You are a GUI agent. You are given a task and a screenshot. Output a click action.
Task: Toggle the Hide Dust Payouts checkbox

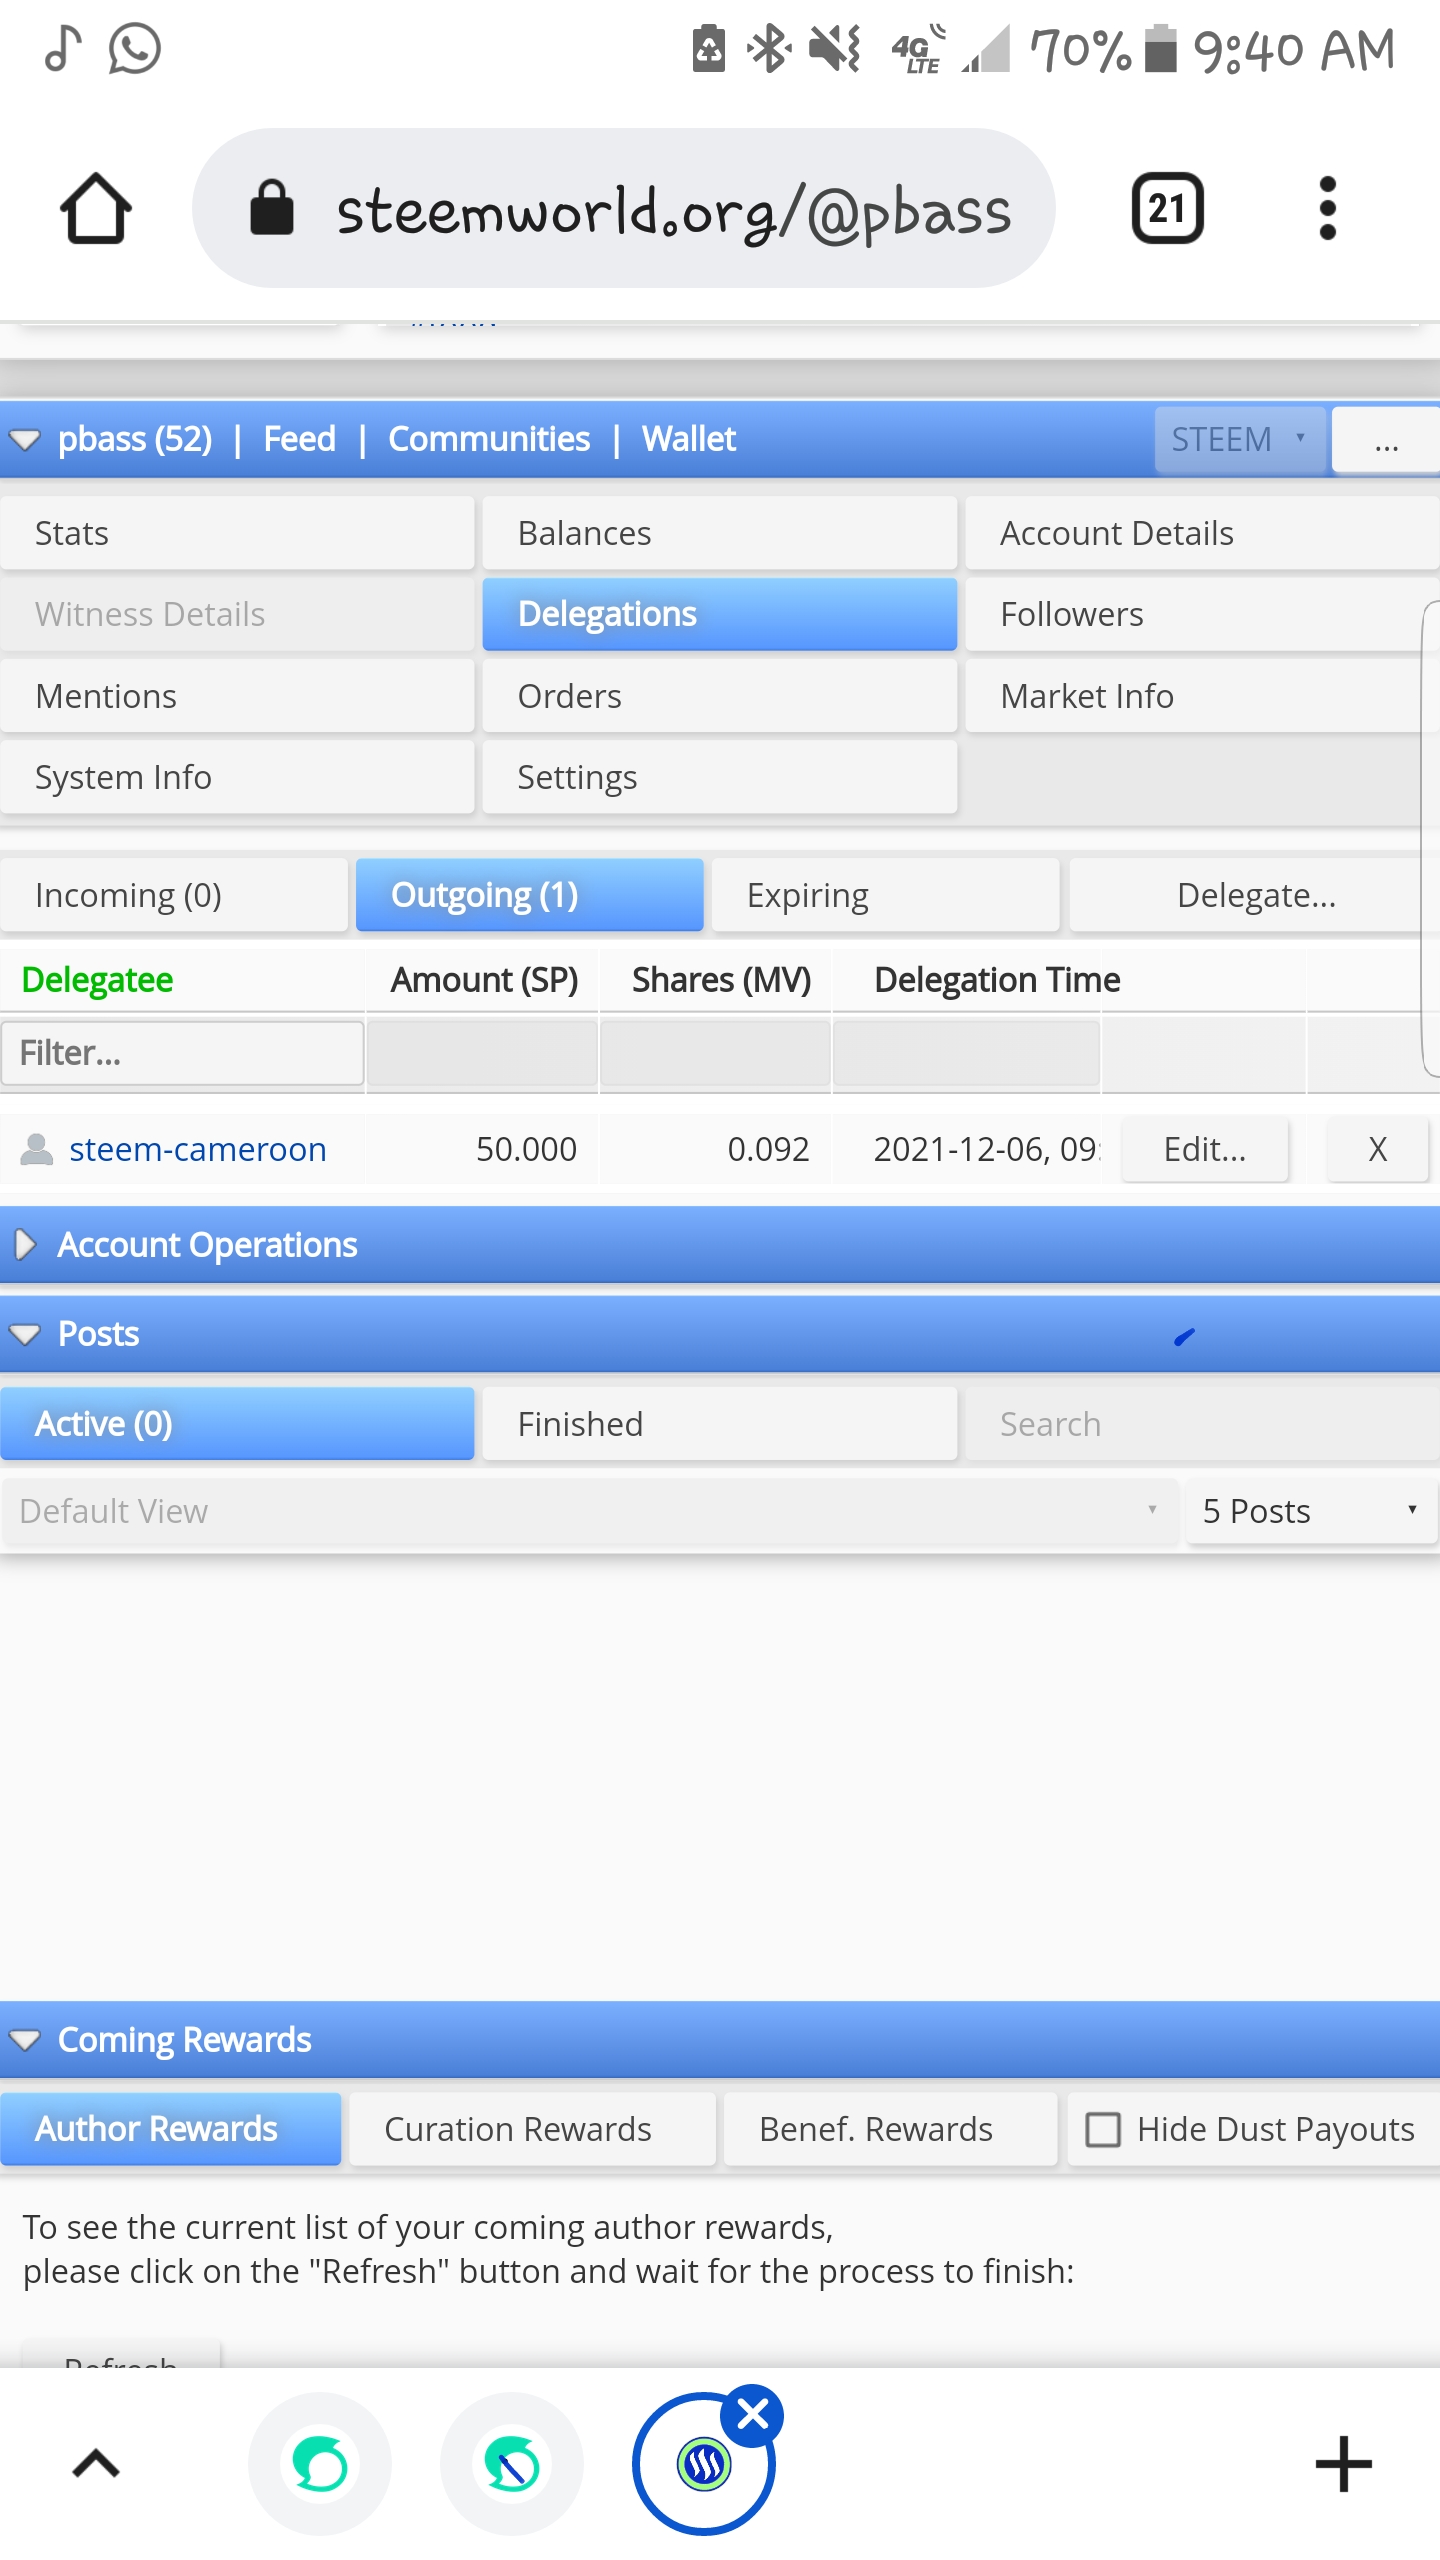(1103, 2129)
